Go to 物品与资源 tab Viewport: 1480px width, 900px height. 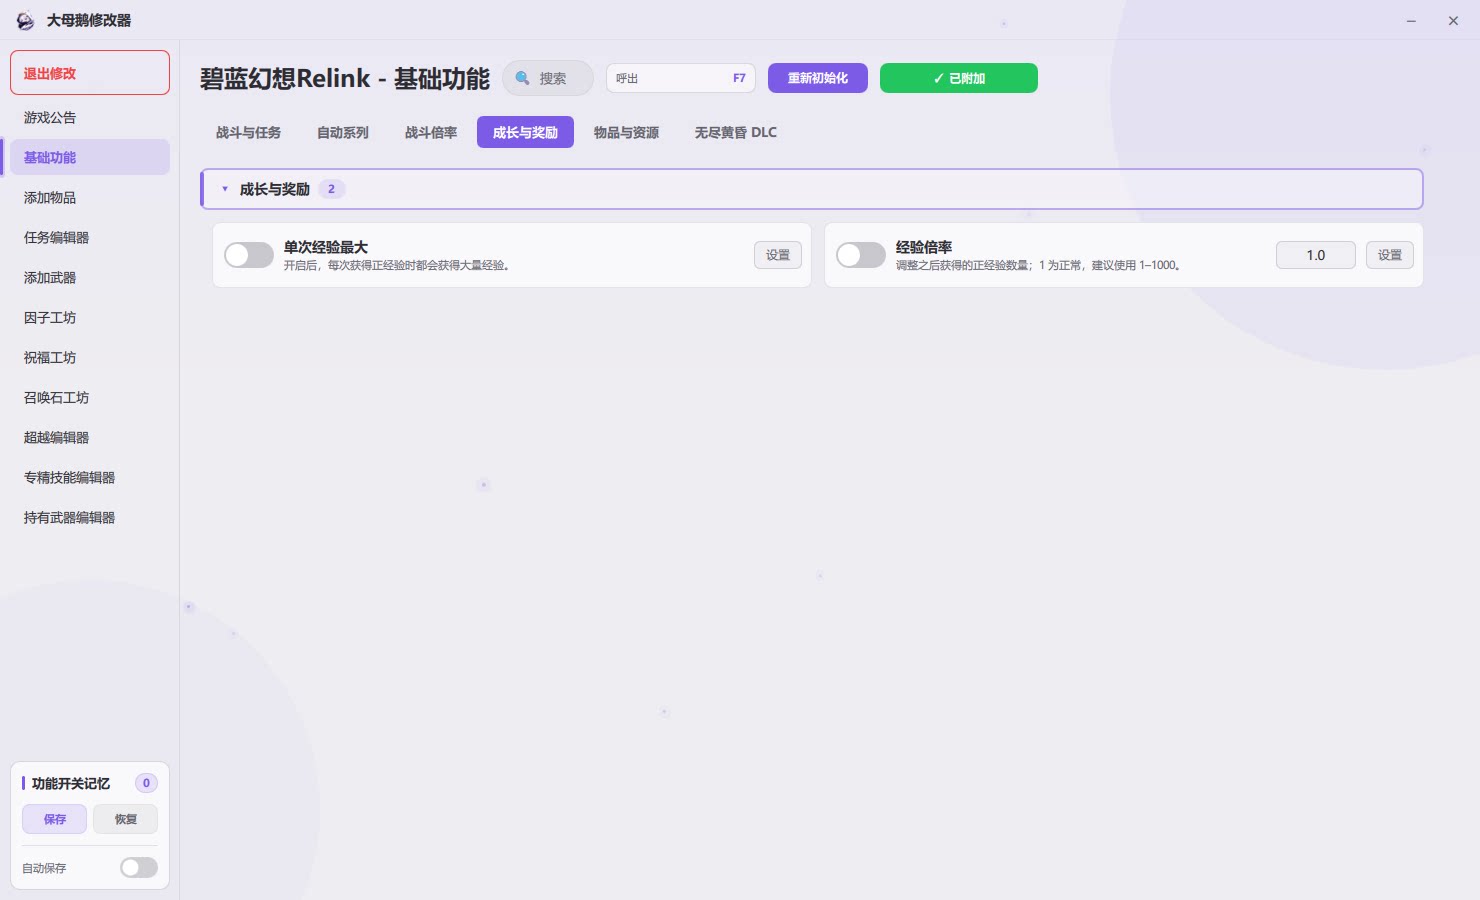coord(626,132)
